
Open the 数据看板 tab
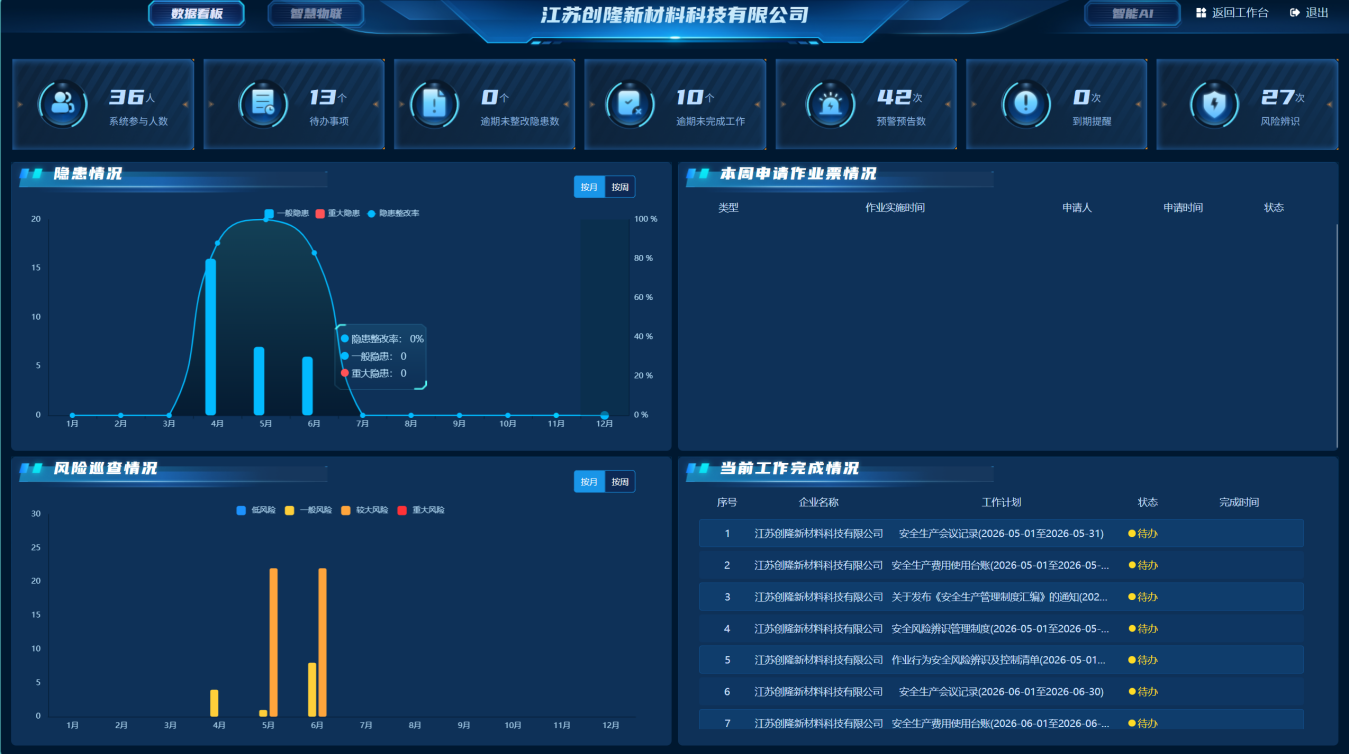197,14
